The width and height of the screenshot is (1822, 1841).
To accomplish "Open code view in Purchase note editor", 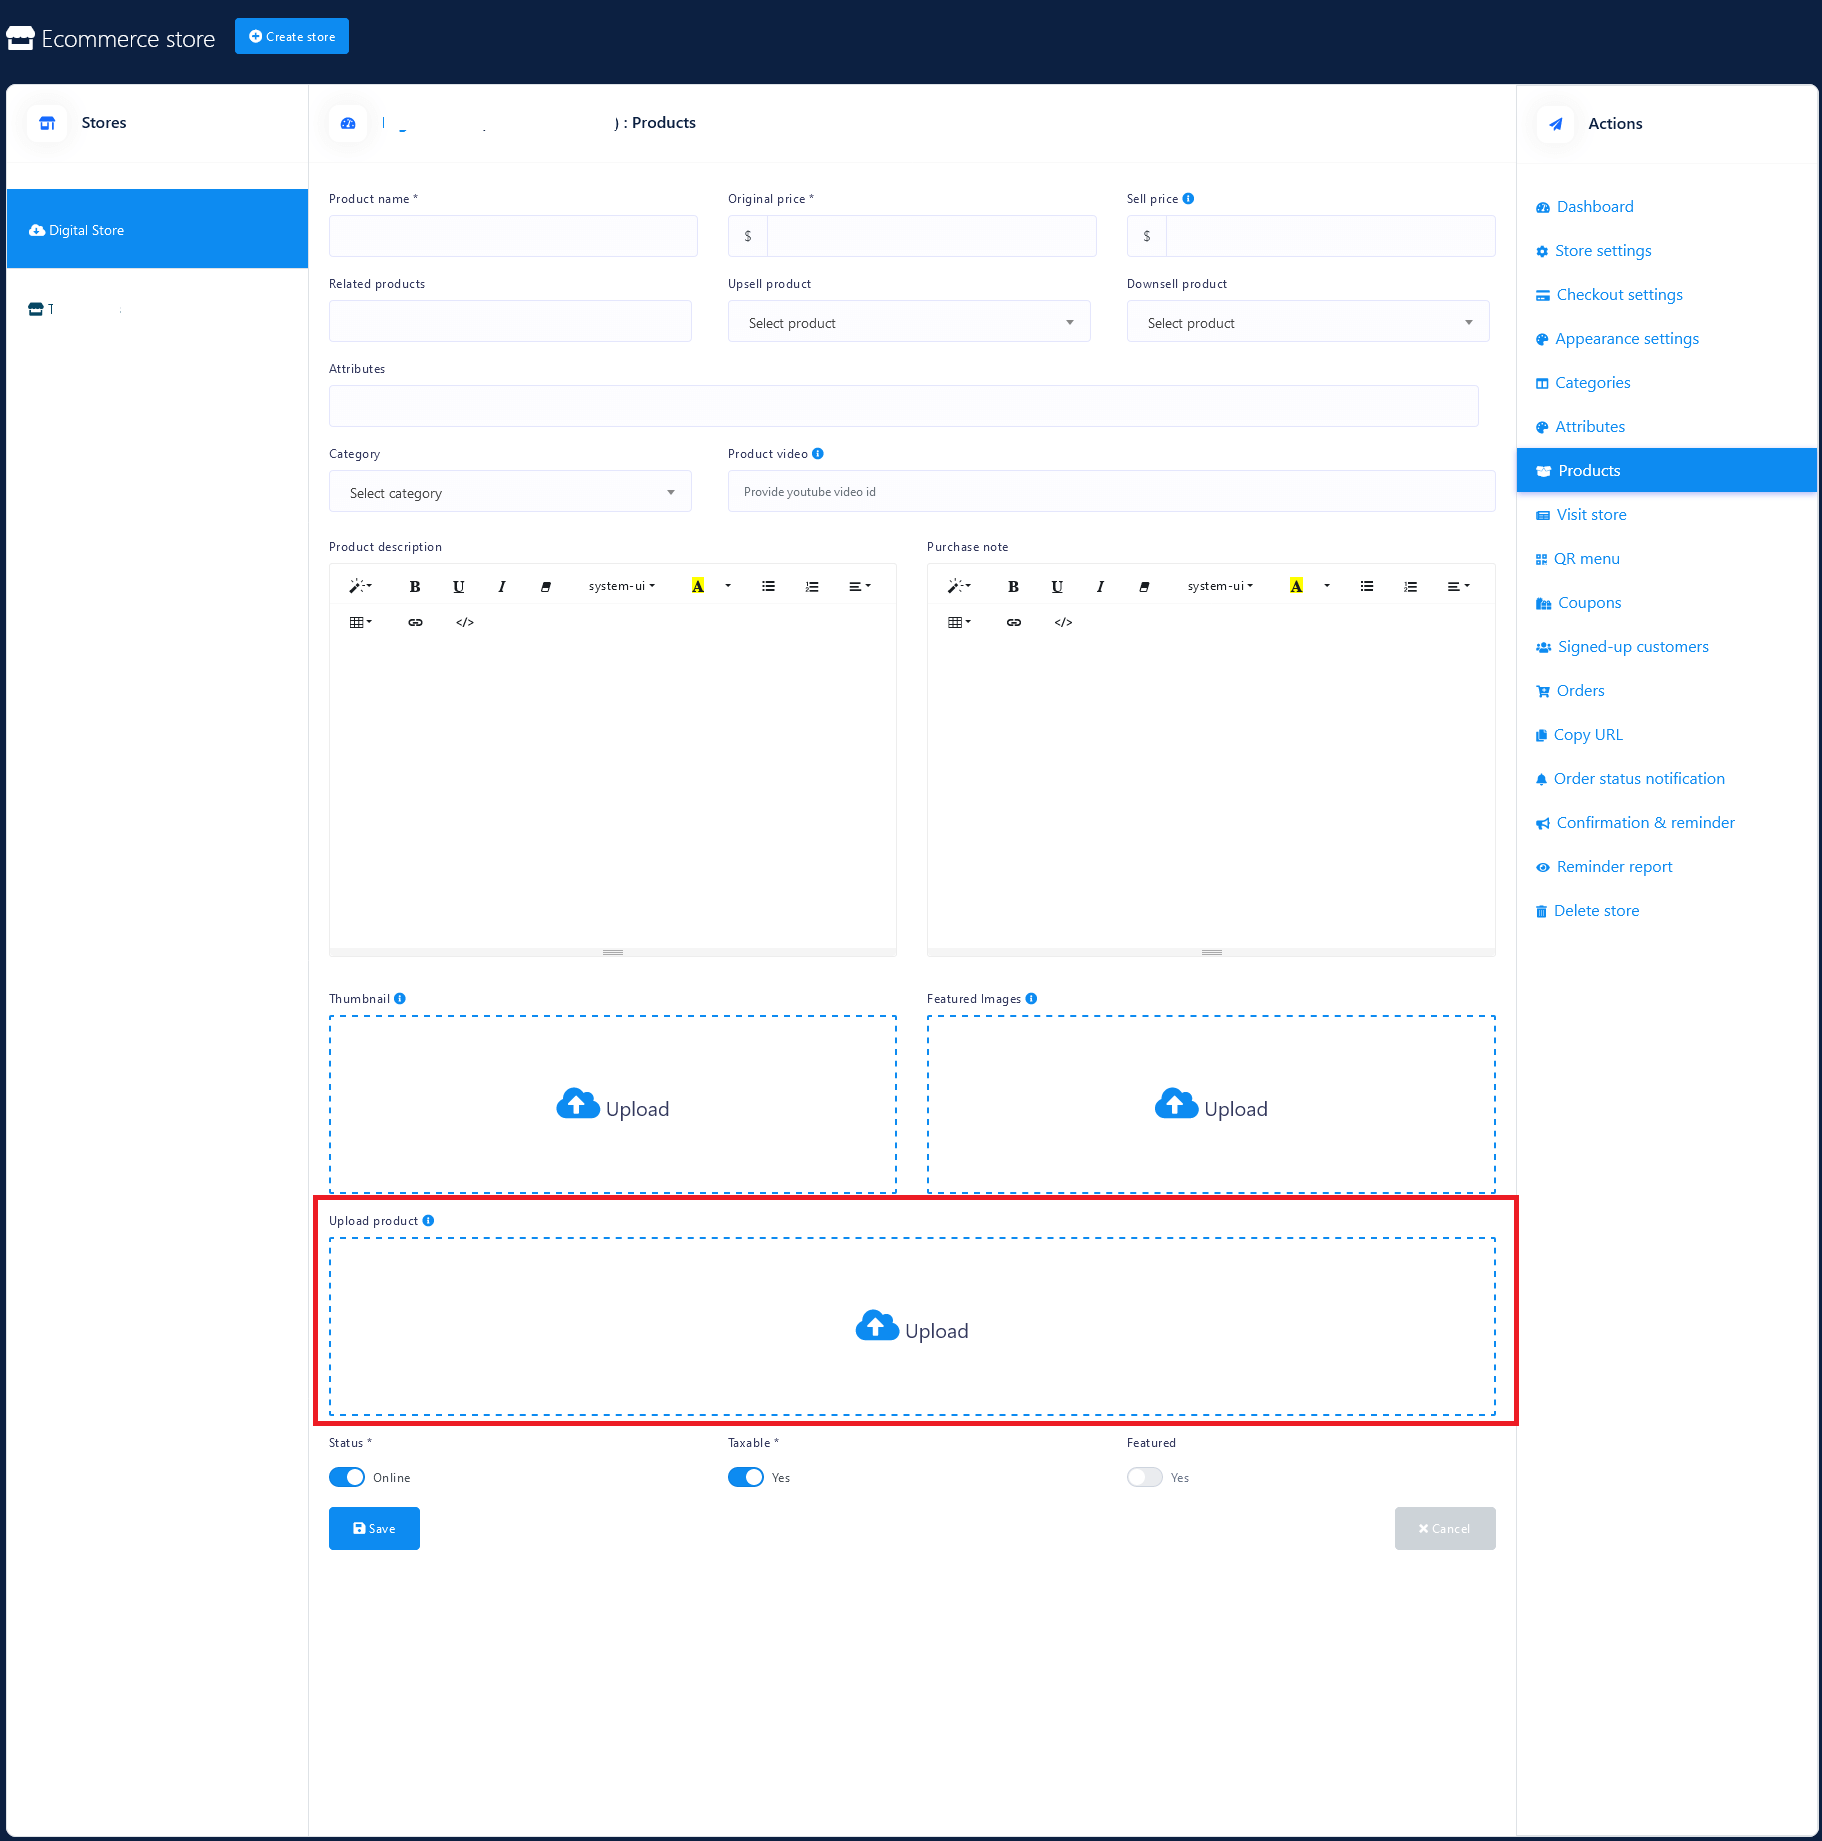I will 1063,623.
